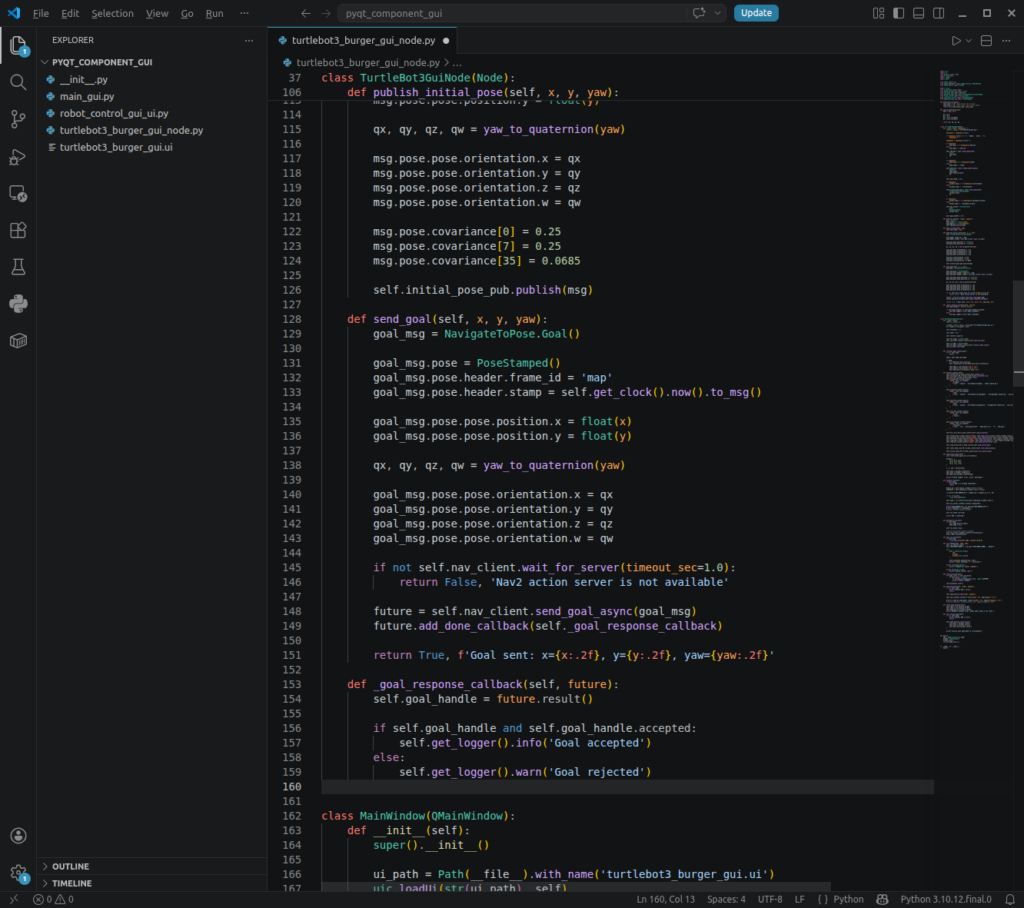
Task: Open the Copilot chat icon in title bar
Action: [699, 13]
